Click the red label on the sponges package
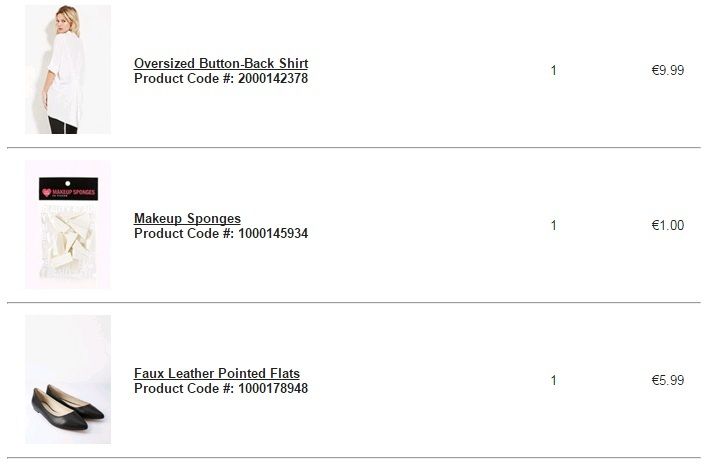721x464 pixels. coord(72,189)
